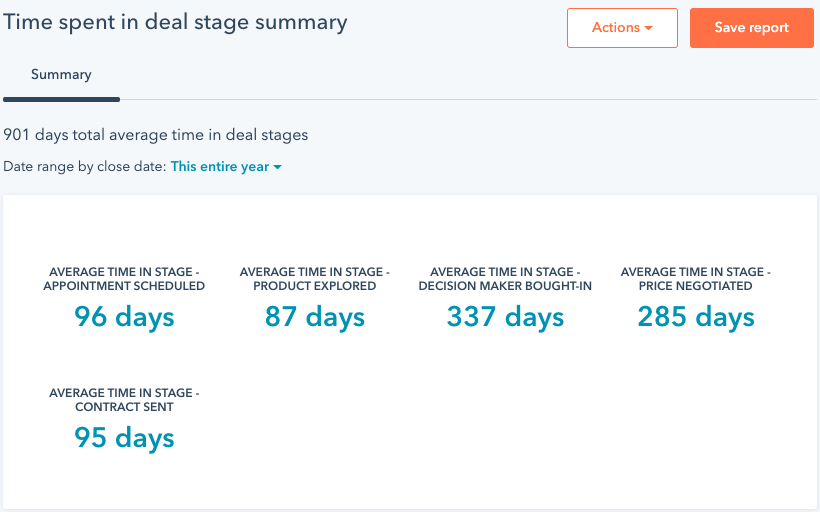Click the 337 days metric value

(x=505, y=317)
